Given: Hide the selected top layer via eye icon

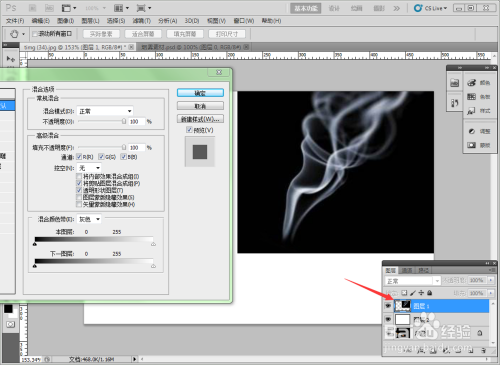Looking at the screenshot, I should coord(388,306).
